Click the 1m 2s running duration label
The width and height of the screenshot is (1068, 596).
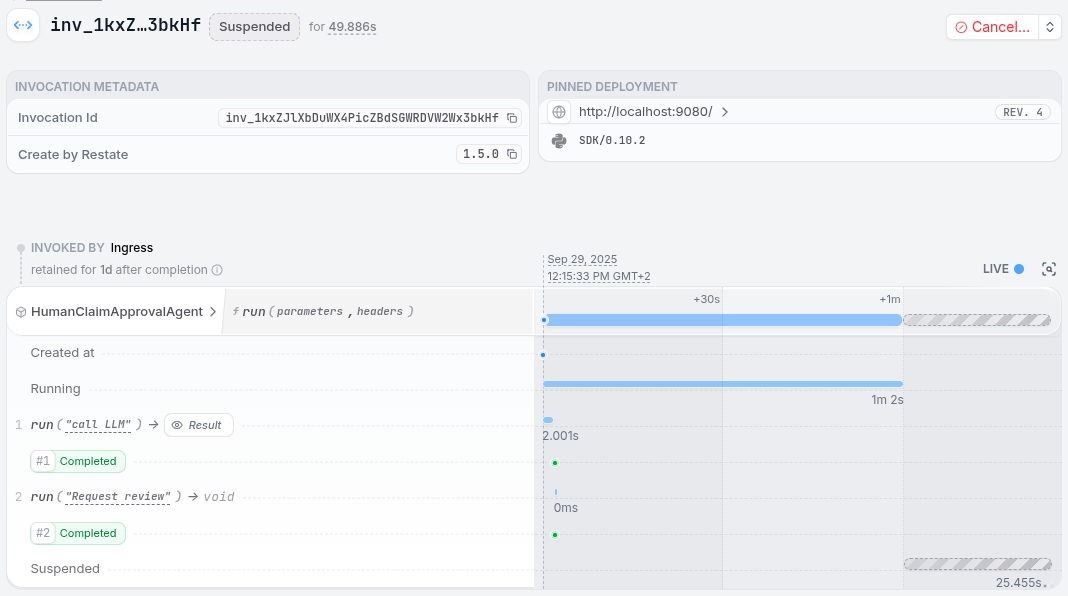click(888, 400)
